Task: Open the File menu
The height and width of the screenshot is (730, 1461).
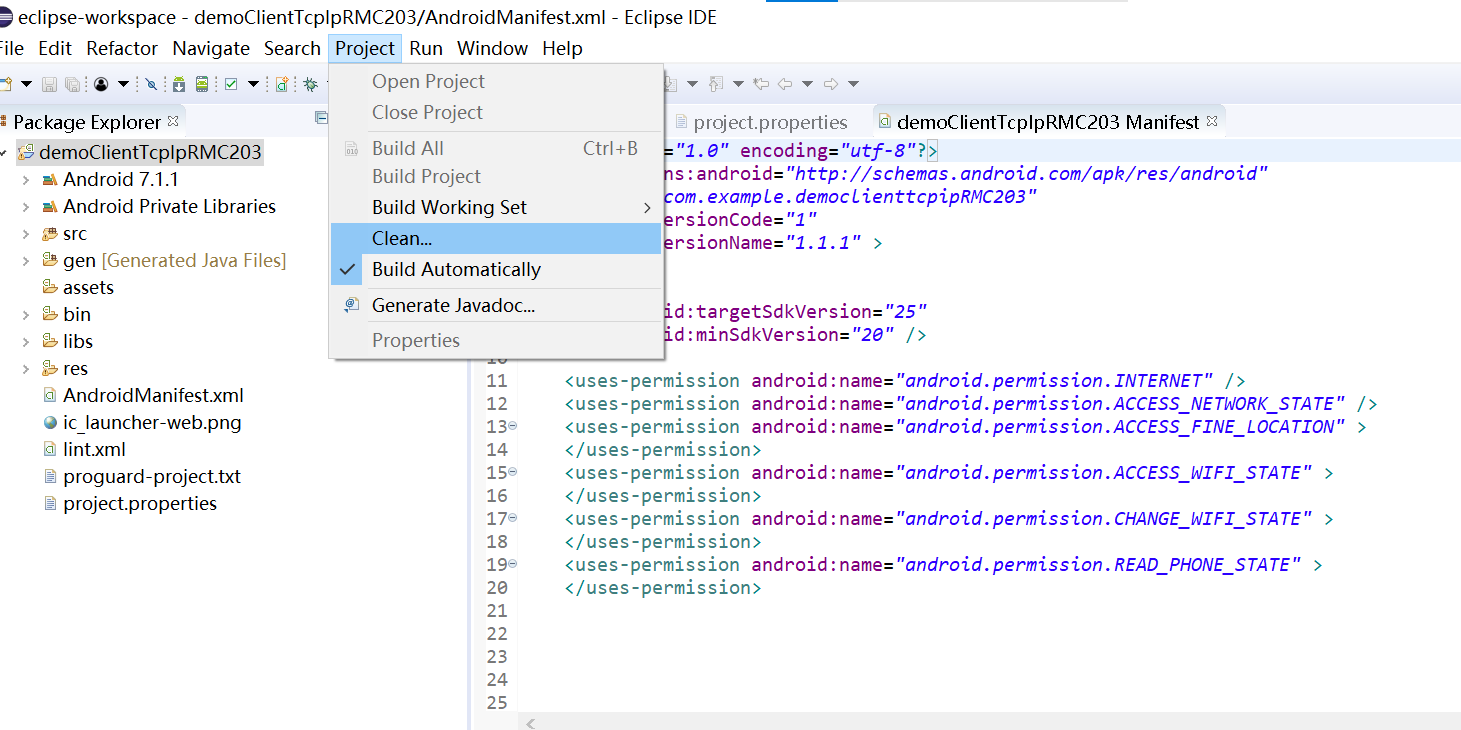Action: (x=12, y=48)
